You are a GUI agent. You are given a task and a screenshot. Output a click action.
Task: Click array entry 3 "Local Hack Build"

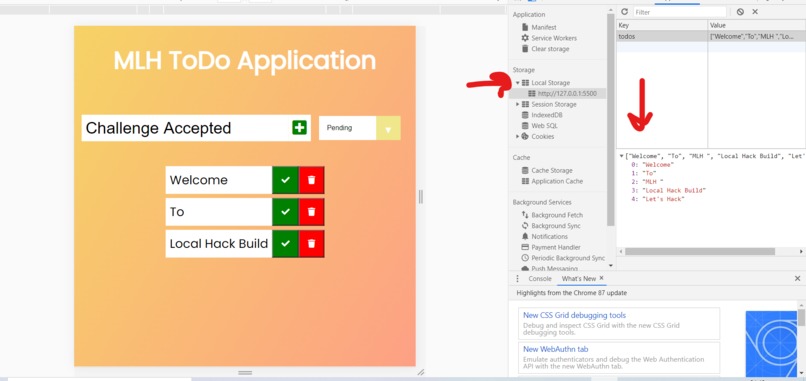[x=669, y=190]
